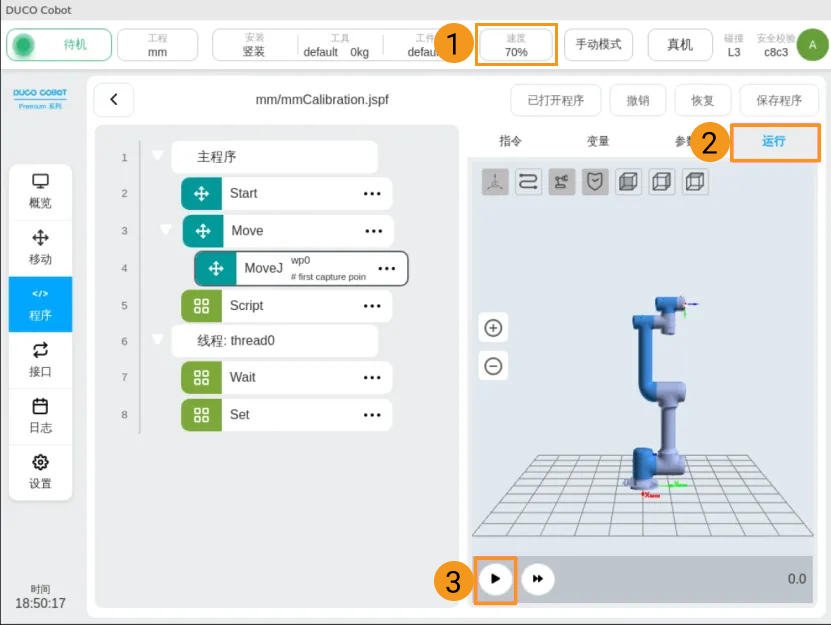Zoom in the 3D robot view
831x625 pixels.
point(493,328)
